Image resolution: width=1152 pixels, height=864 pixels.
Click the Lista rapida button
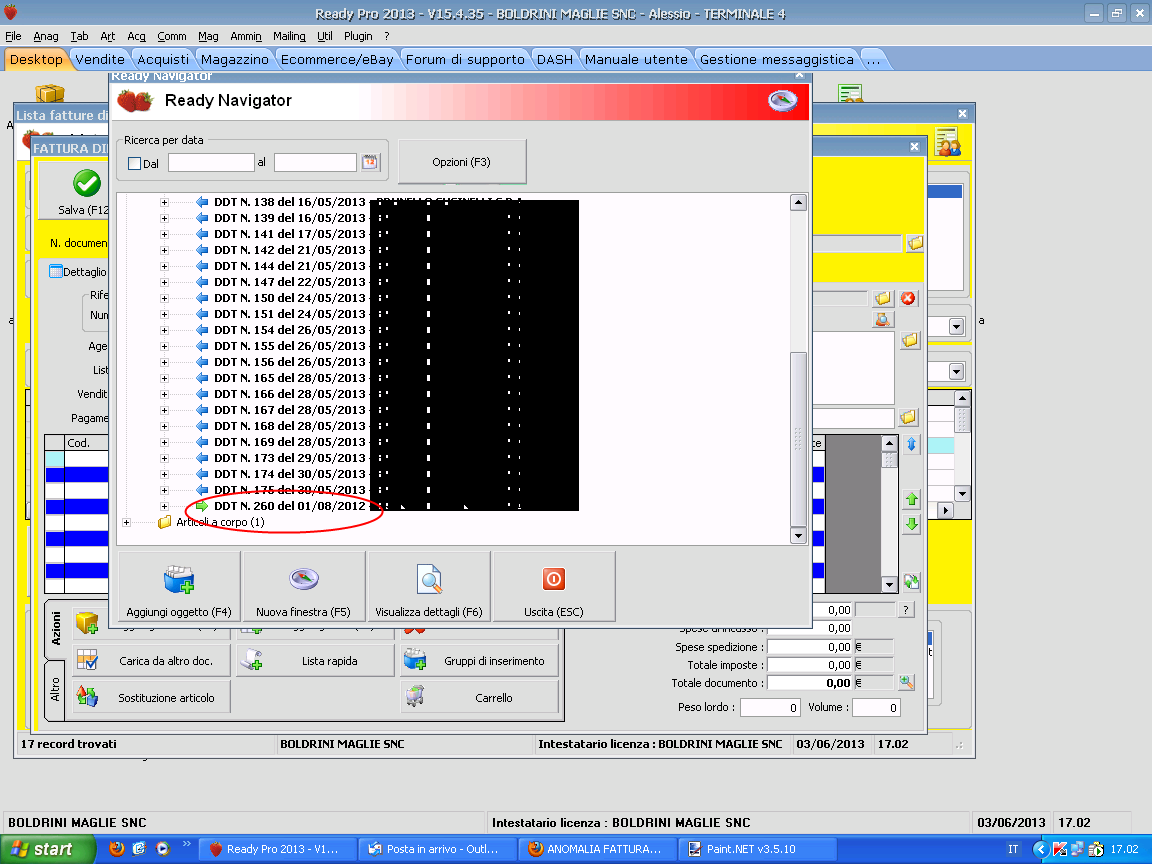(316, 660)
